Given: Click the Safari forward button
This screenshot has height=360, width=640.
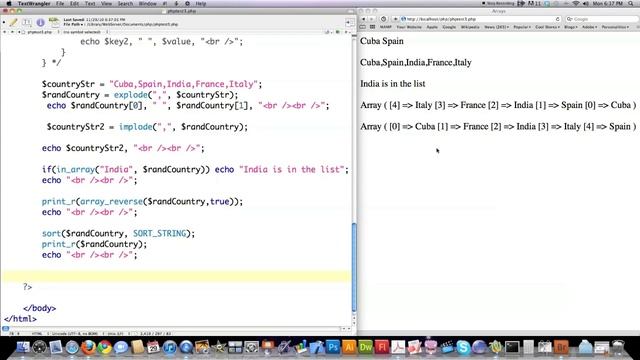Looking at the screenshot, I should pos(371,19).
